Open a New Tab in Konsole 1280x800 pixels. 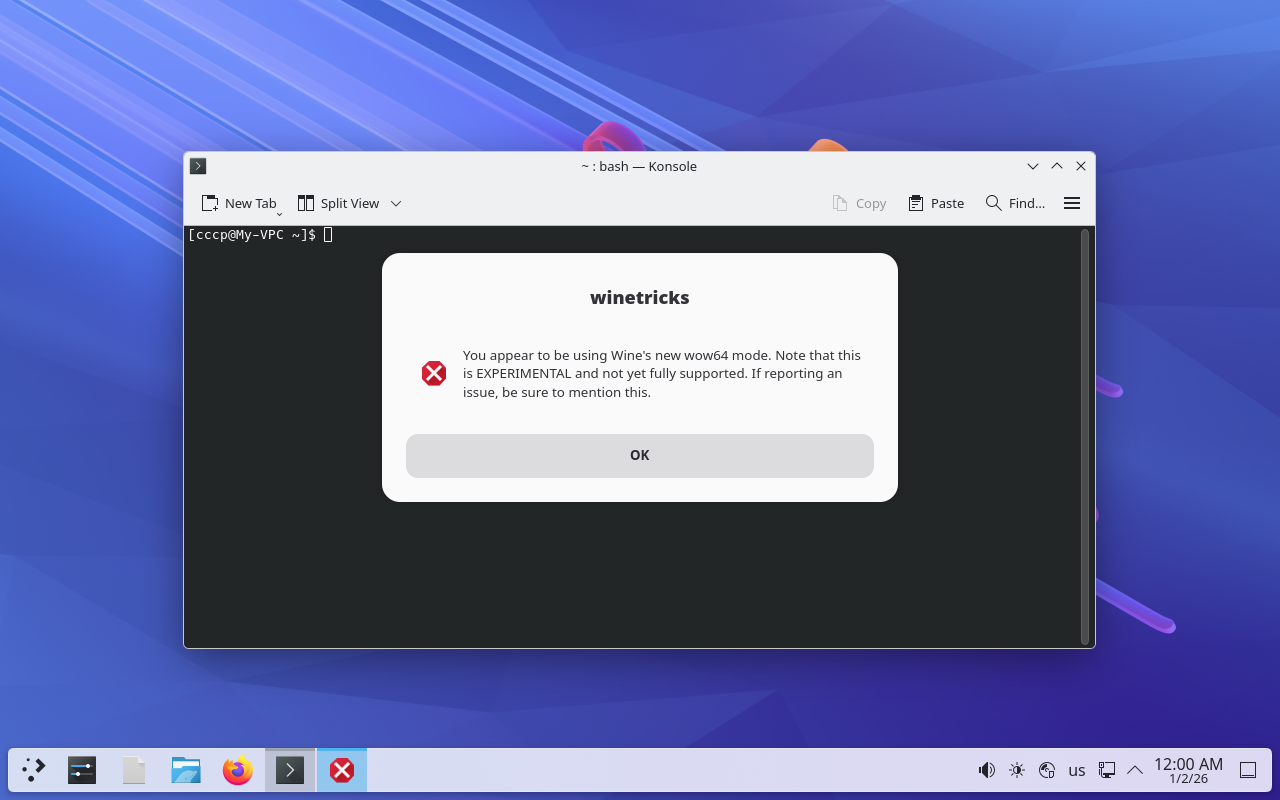point(238,203)
